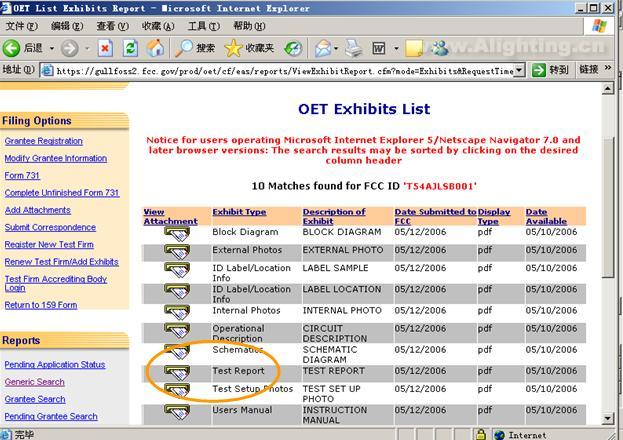Open the Block Diagram attachment icon

point(177,233)
